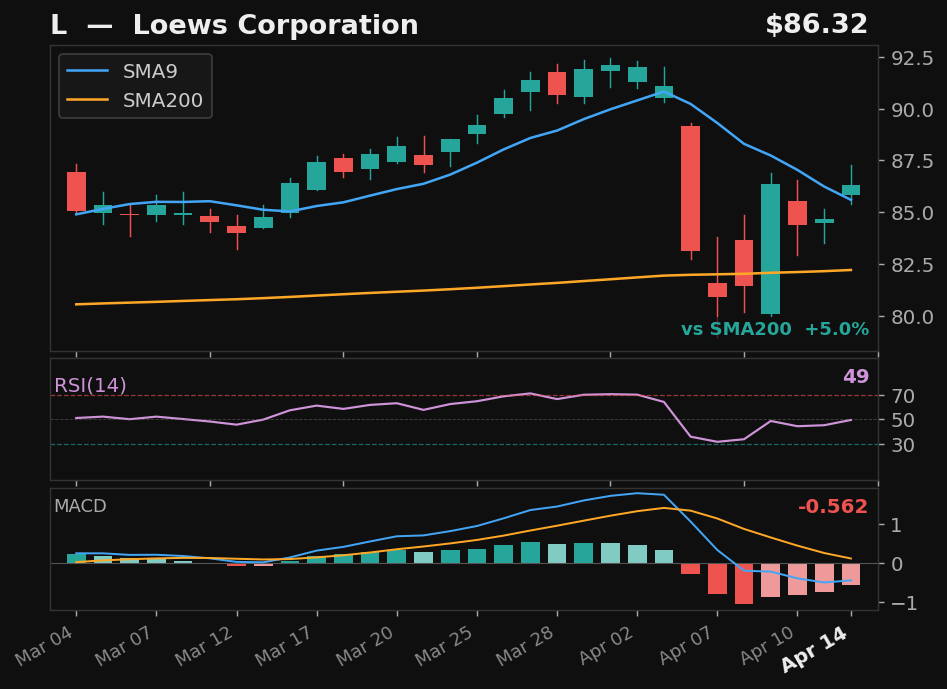Click the "92.5" price axis label
This screenshot has width=947, height=689.
pyautogui.click(x=912, y=59)
